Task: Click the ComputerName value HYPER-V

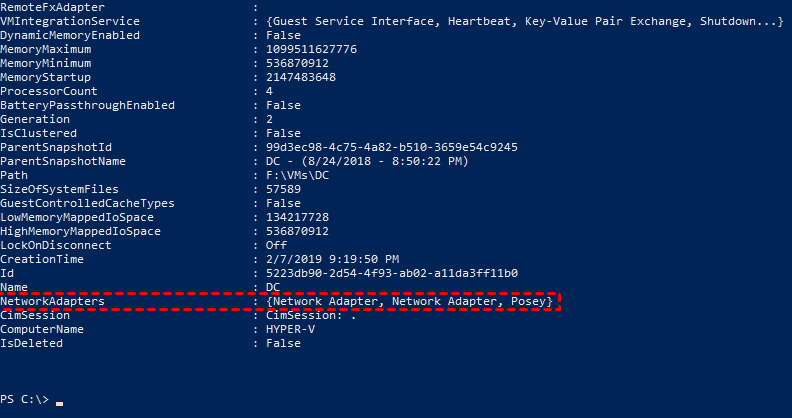Action: pos(290,329)
